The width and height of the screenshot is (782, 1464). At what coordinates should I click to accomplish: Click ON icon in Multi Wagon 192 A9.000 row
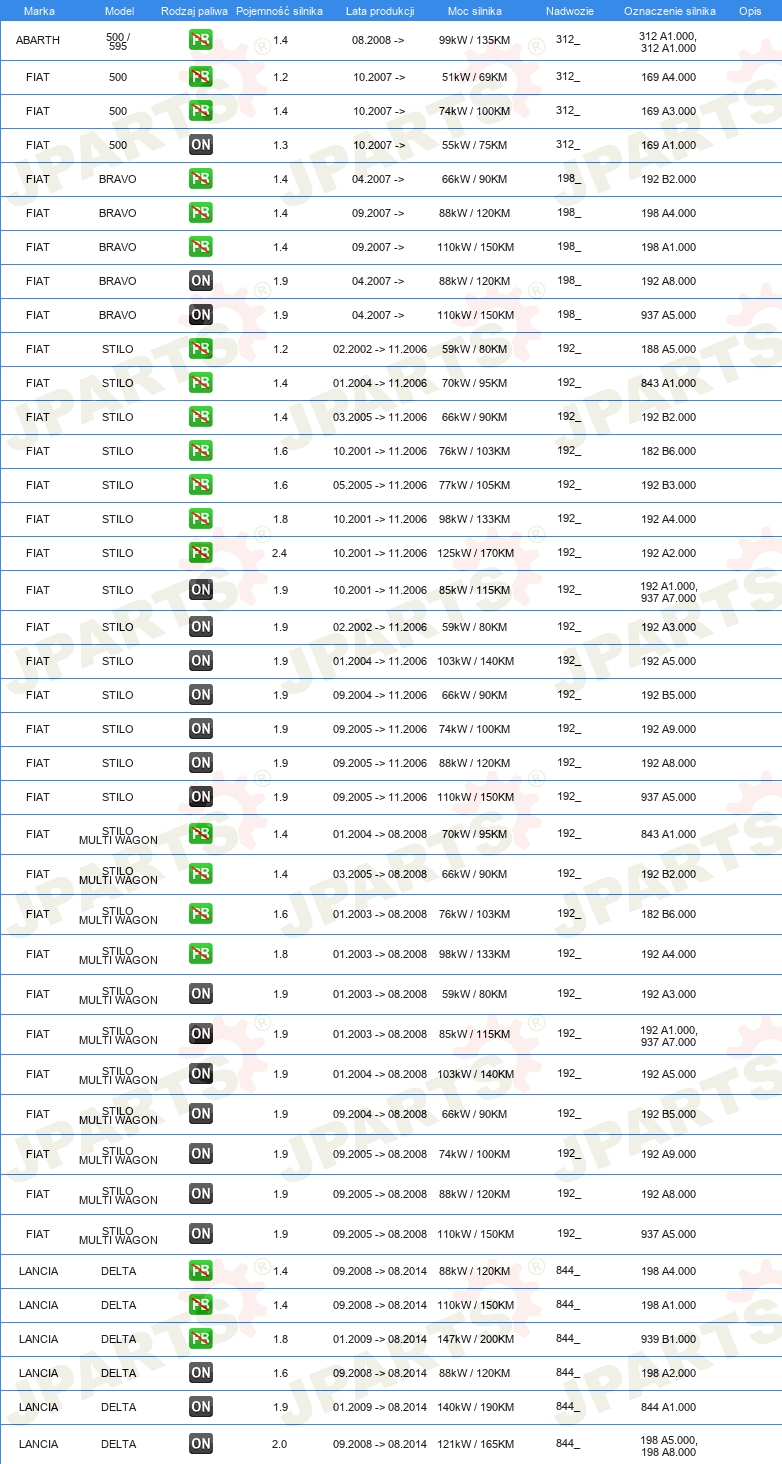pyautogui.click(x=200, y=1154)
